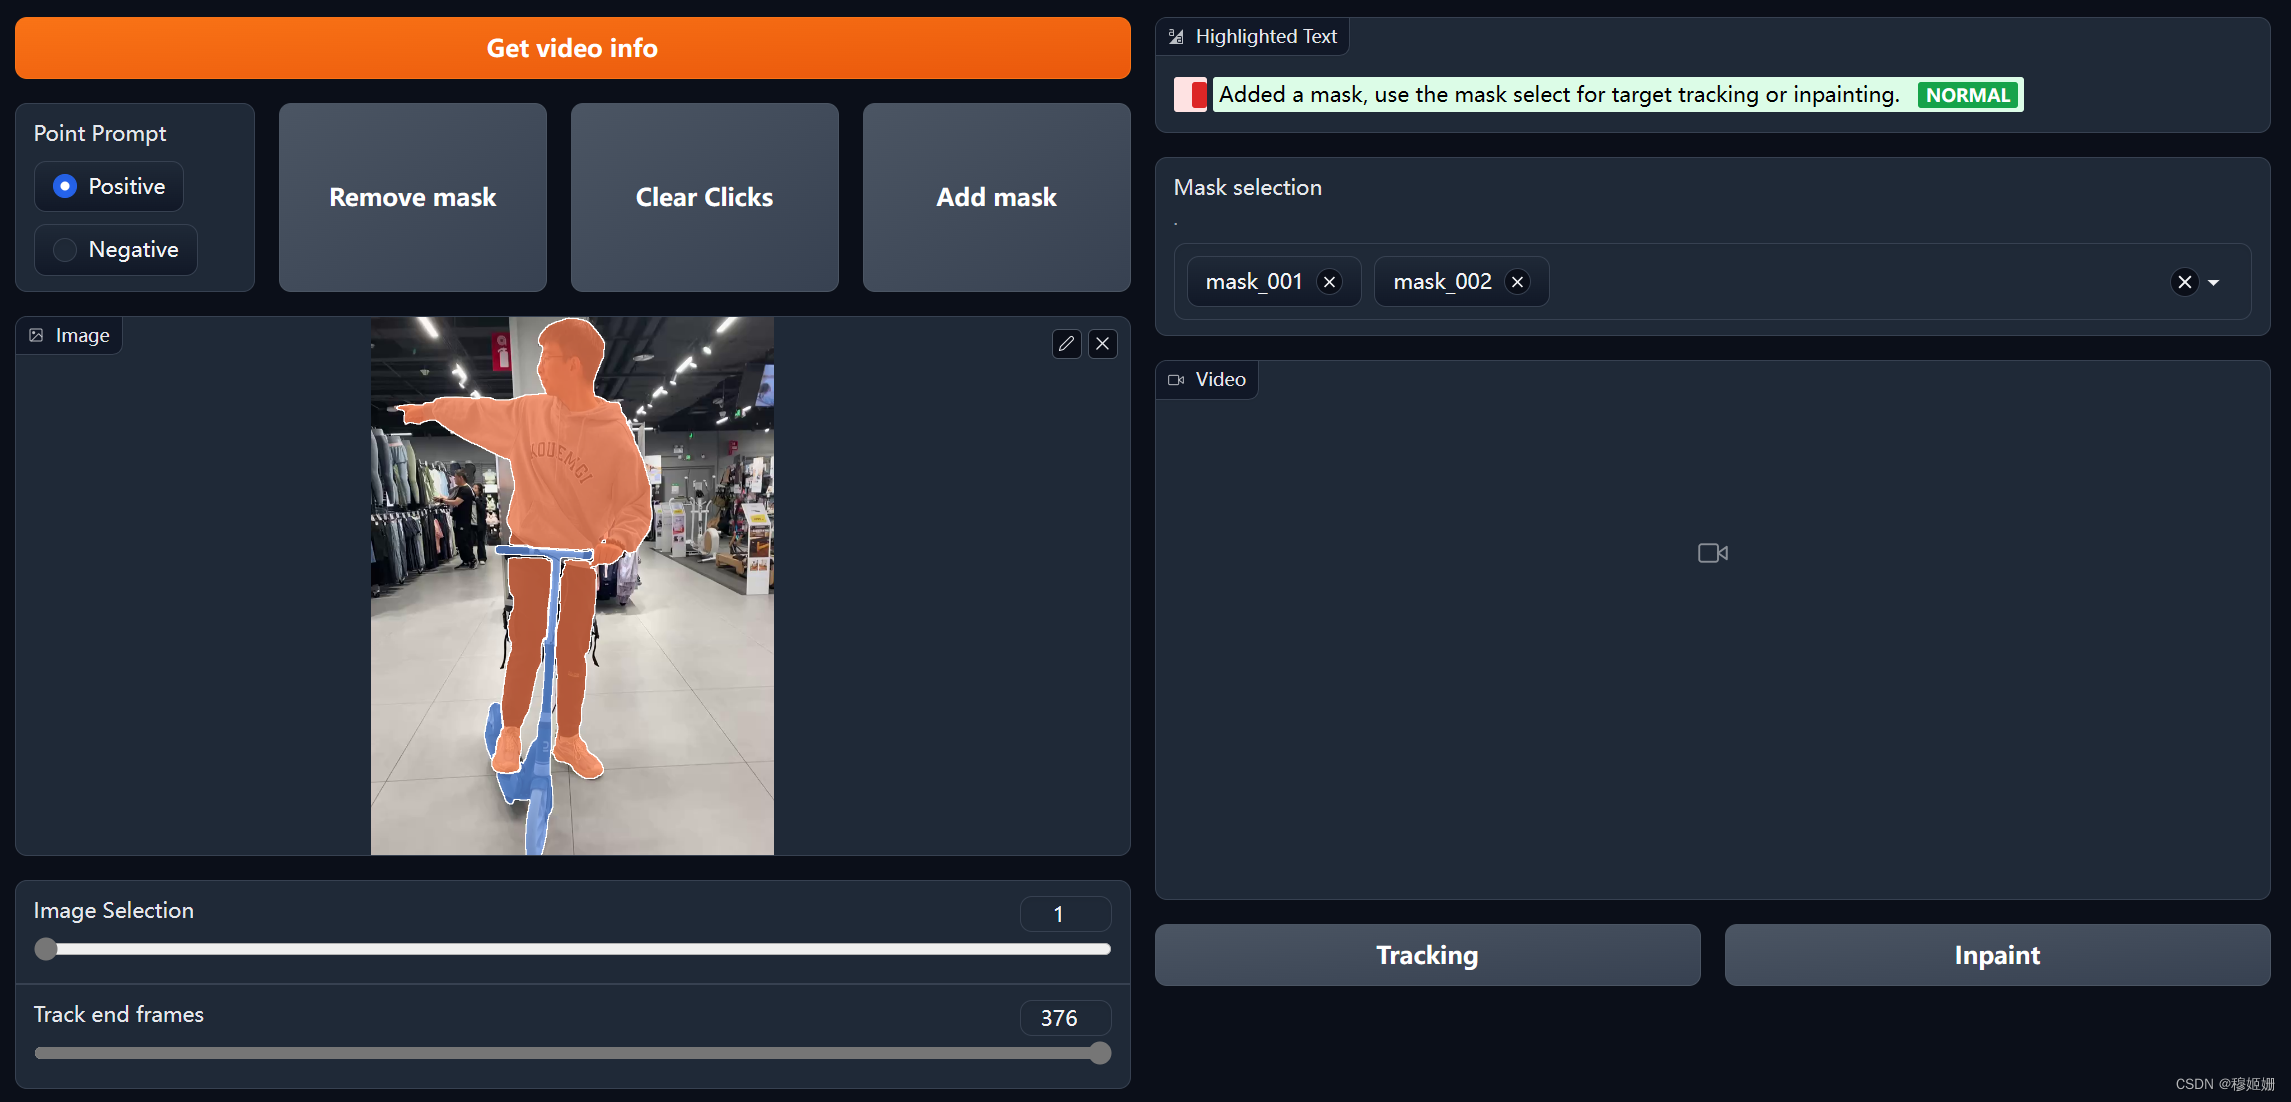The height and width of the screenshot is (1102, 2291).
Task: Remove mask_002 tag using its X
Action: pos(1517,282)
